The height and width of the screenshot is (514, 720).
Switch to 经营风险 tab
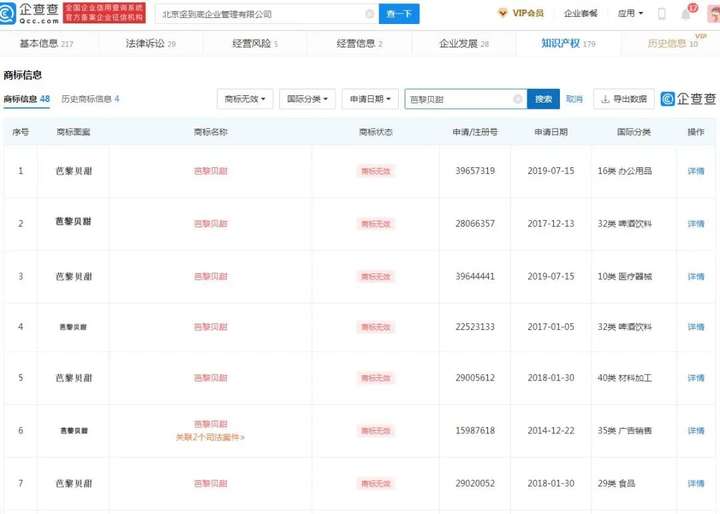click(x=255, y=44)
